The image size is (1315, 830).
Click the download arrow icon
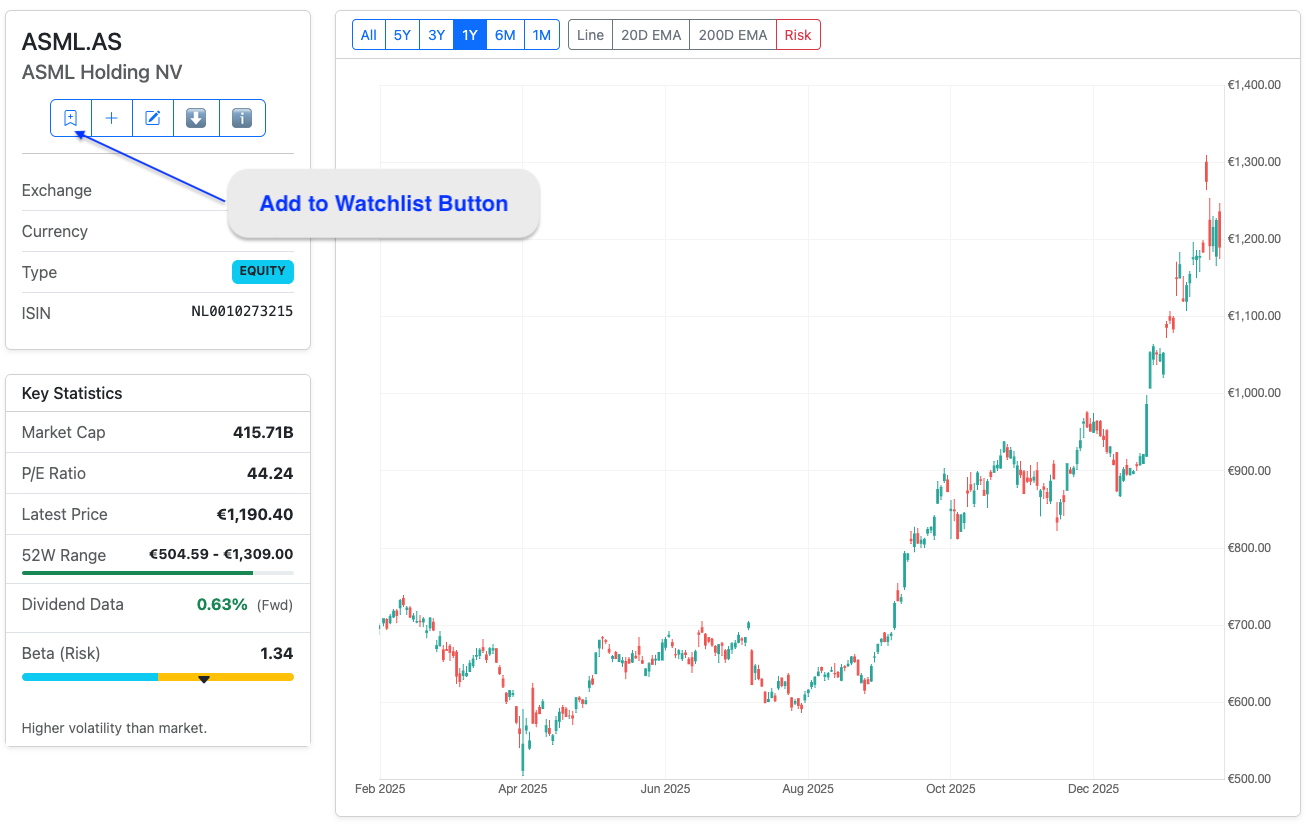click(x=196, y=118)
